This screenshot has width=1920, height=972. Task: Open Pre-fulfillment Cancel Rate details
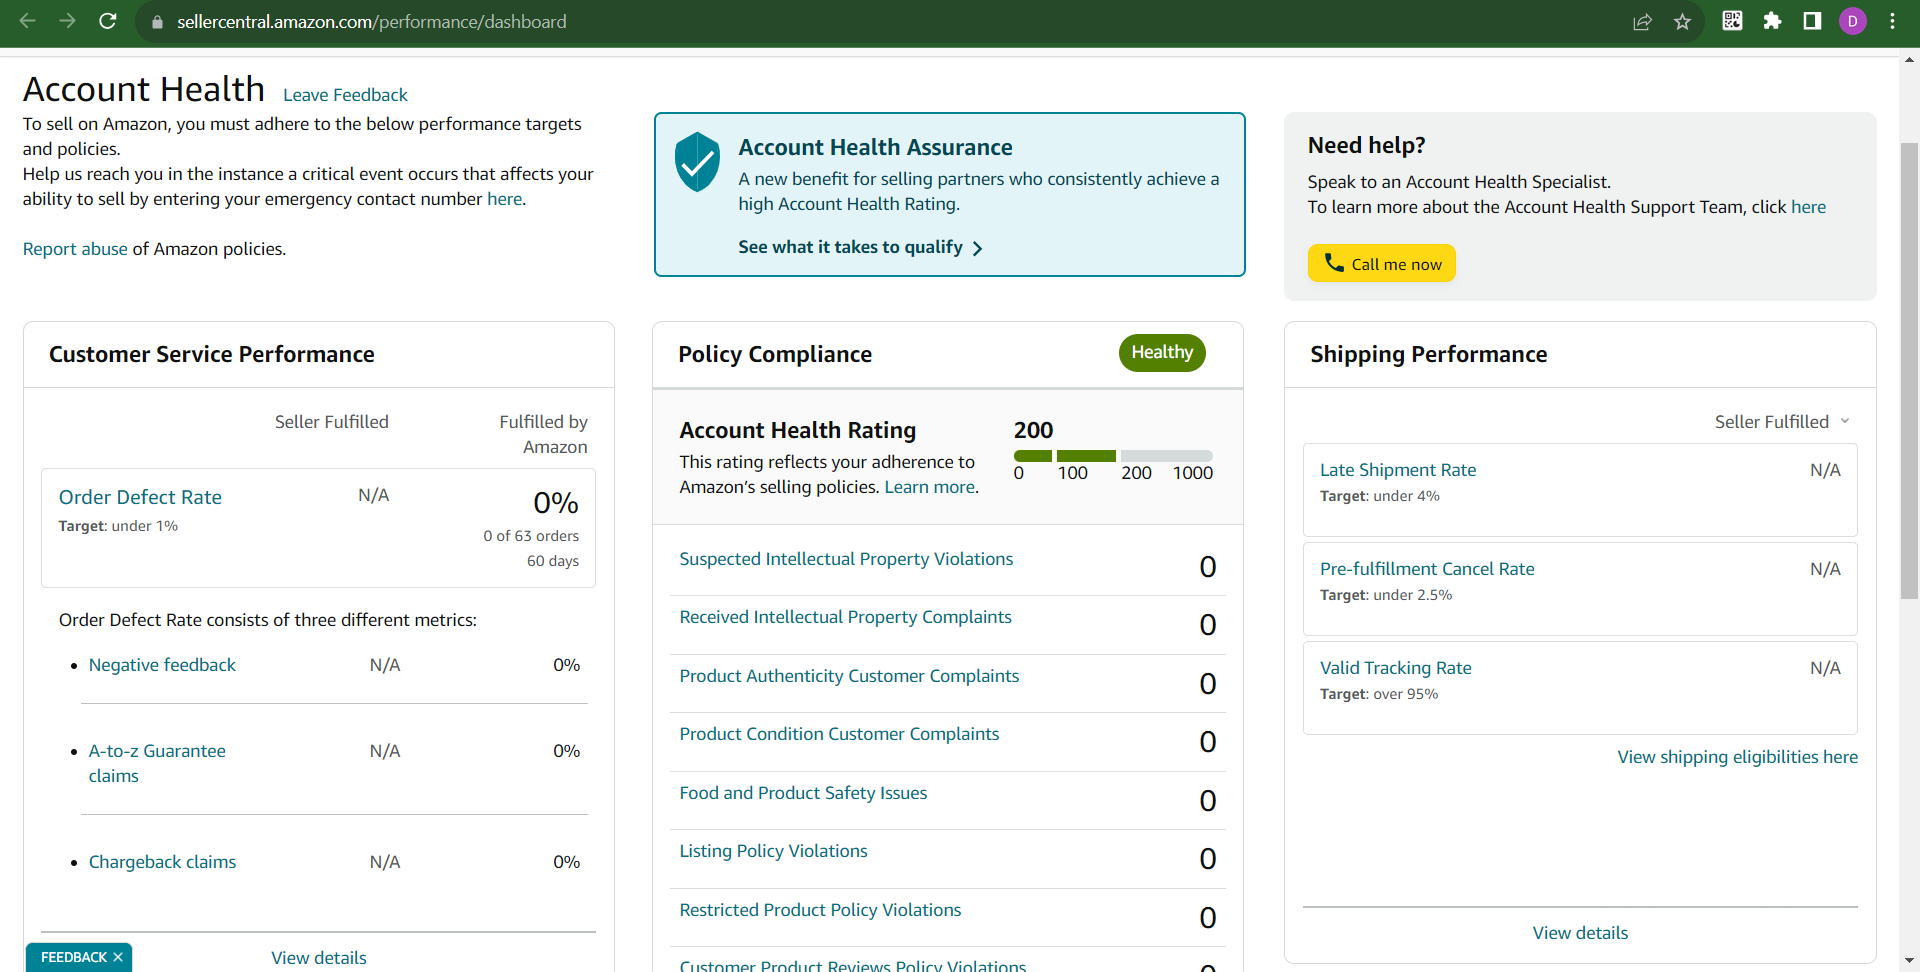click(1427, 569)
